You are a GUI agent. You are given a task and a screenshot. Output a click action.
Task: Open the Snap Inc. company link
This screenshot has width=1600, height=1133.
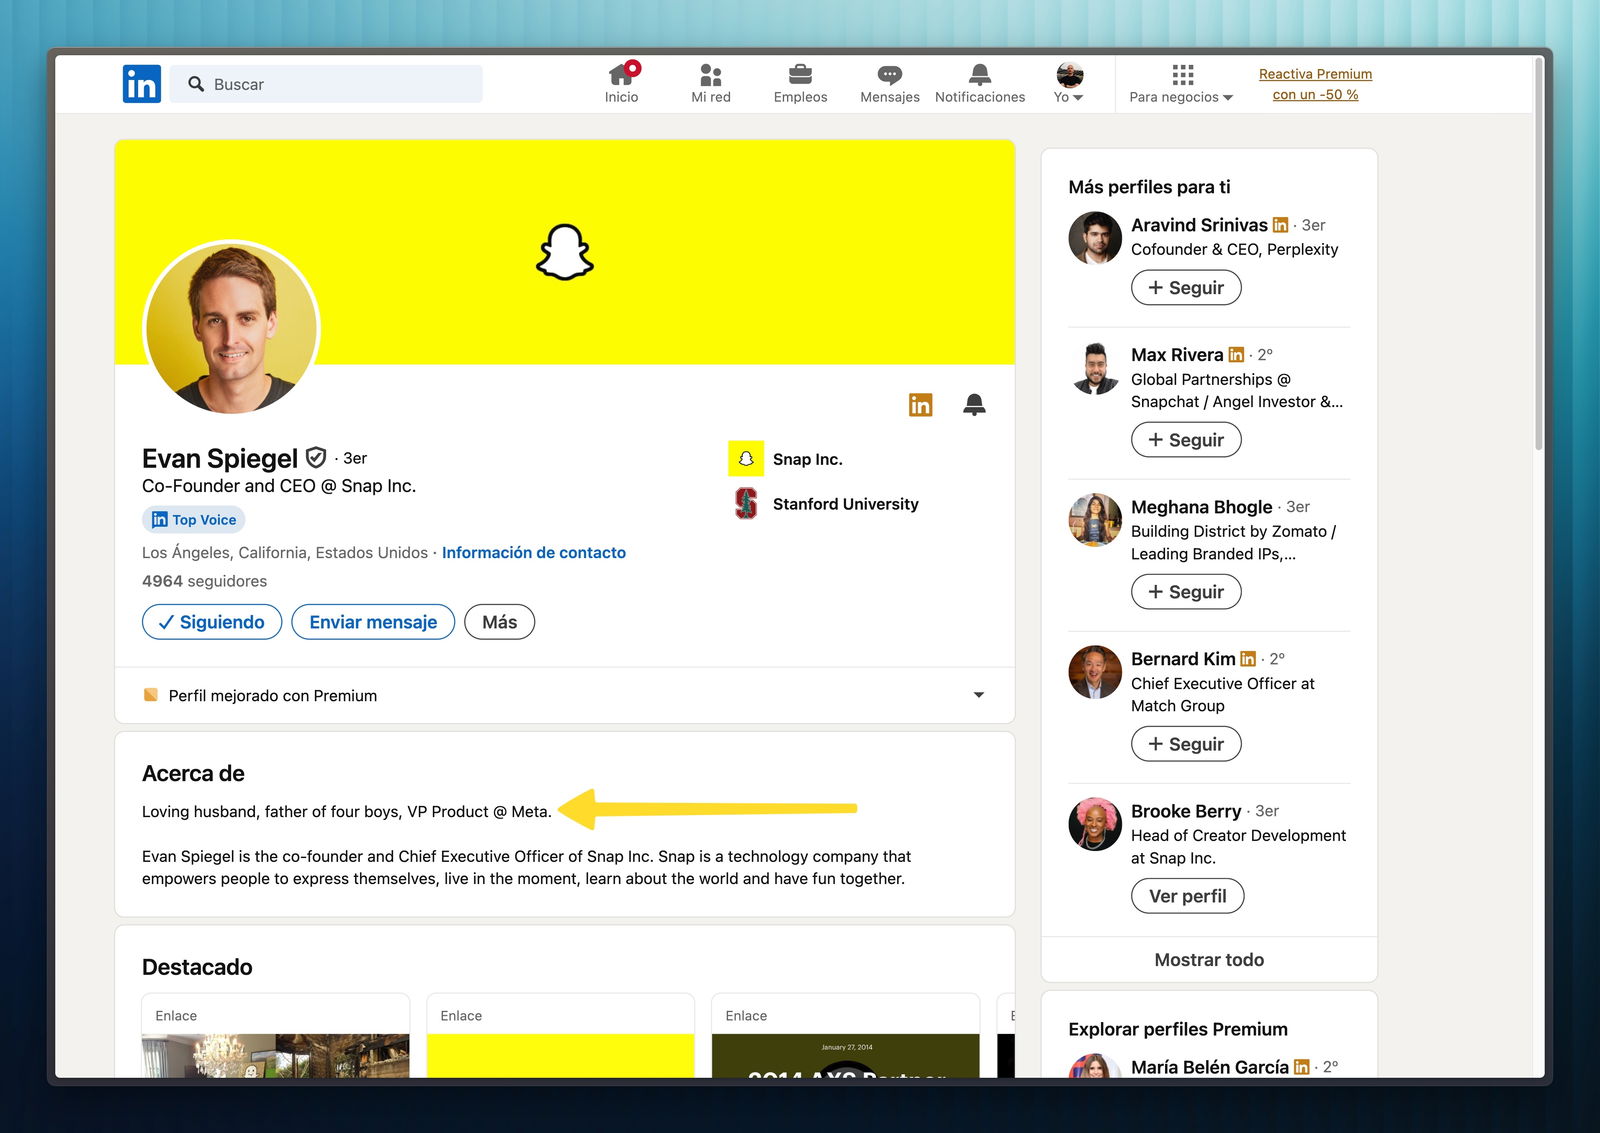[x=808, y=459]
